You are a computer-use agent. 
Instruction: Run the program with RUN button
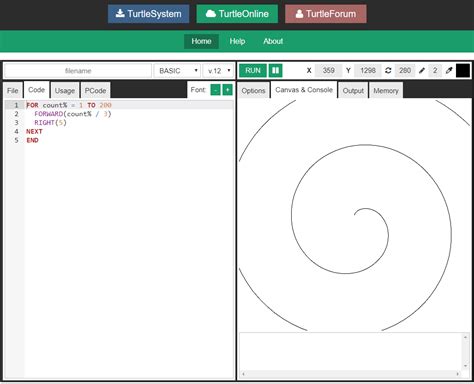pos(253,70)
